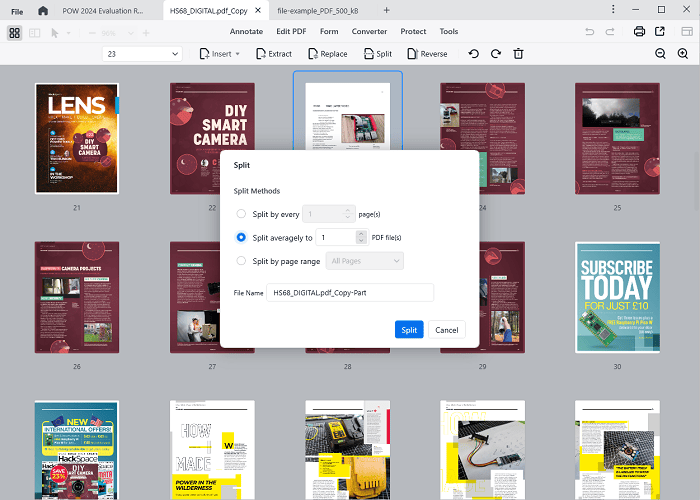Toggle the thumbnail grid view icon
This screenshot has width=700, height=500.
[14, 32]
